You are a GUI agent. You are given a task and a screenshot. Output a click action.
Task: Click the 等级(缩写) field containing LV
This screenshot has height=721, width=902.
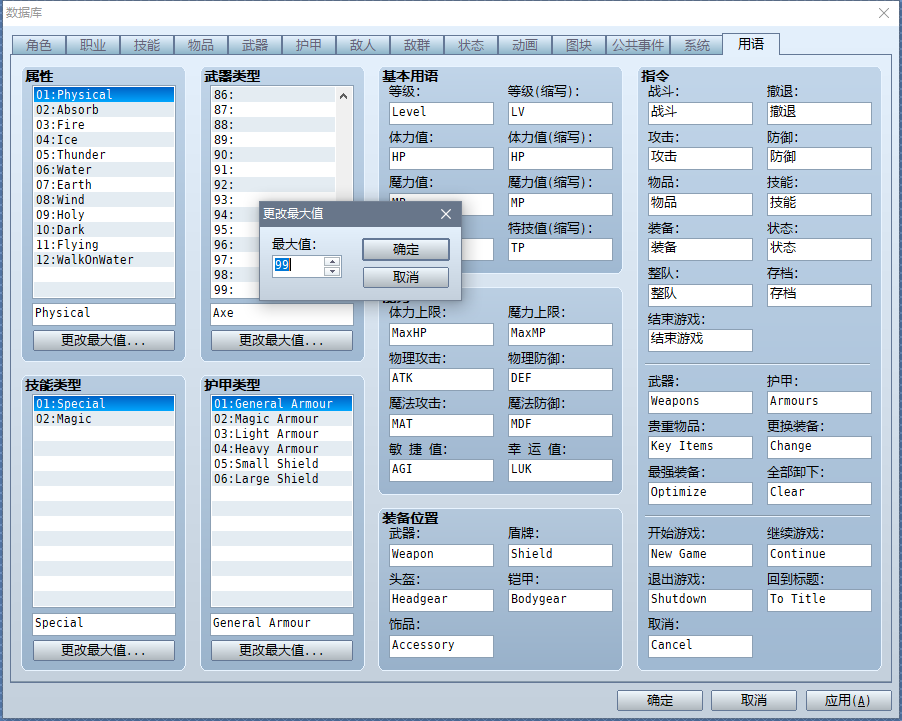point(560,113)
